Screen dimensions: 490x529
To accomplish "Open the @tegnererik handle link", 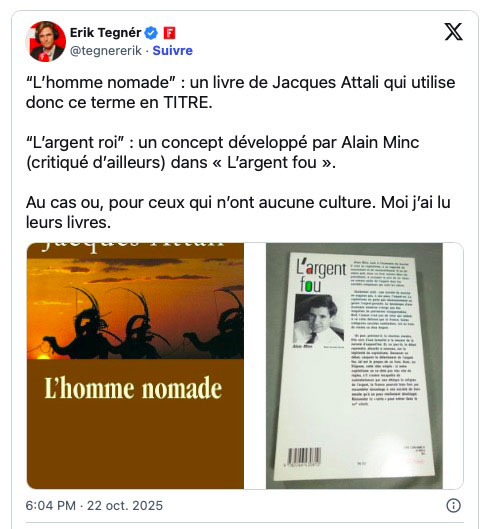I will 106,51.
